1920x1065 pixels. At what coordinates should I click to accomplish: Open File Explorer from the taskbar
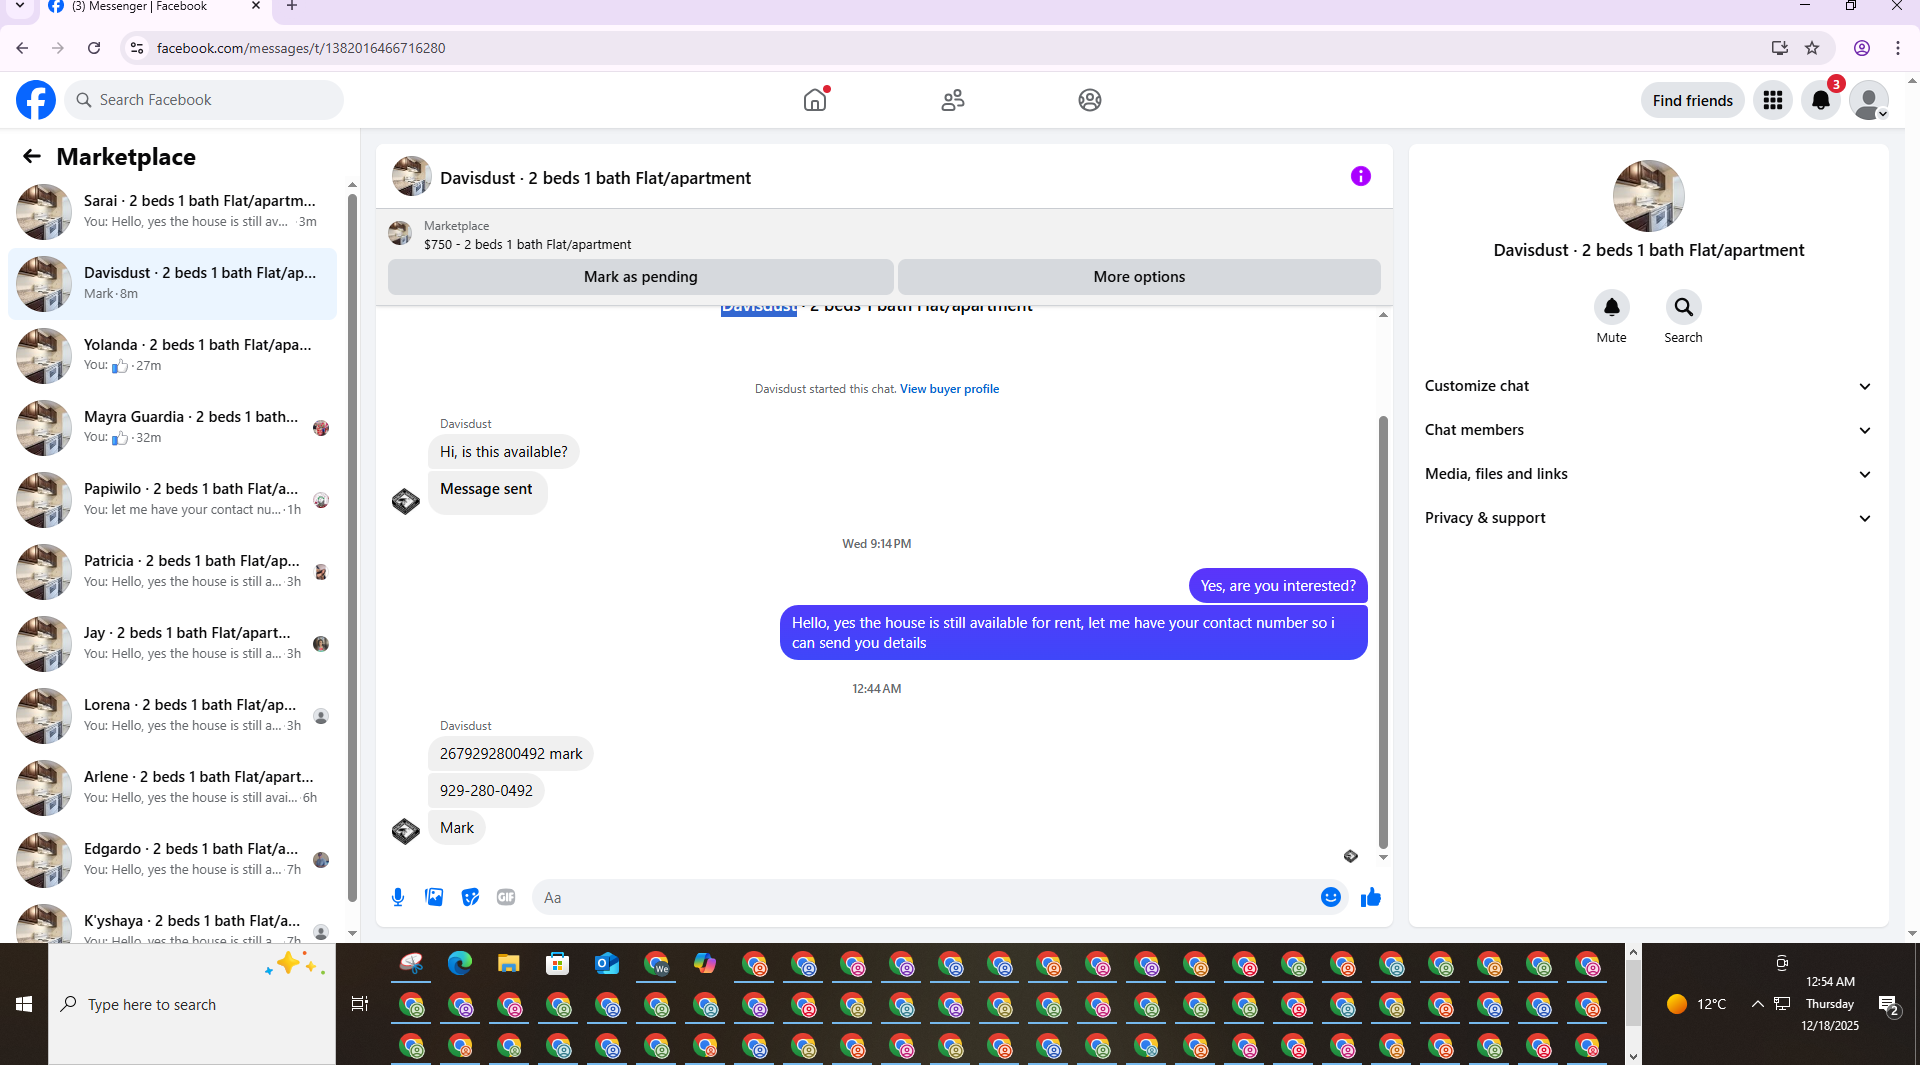point(509,964)
